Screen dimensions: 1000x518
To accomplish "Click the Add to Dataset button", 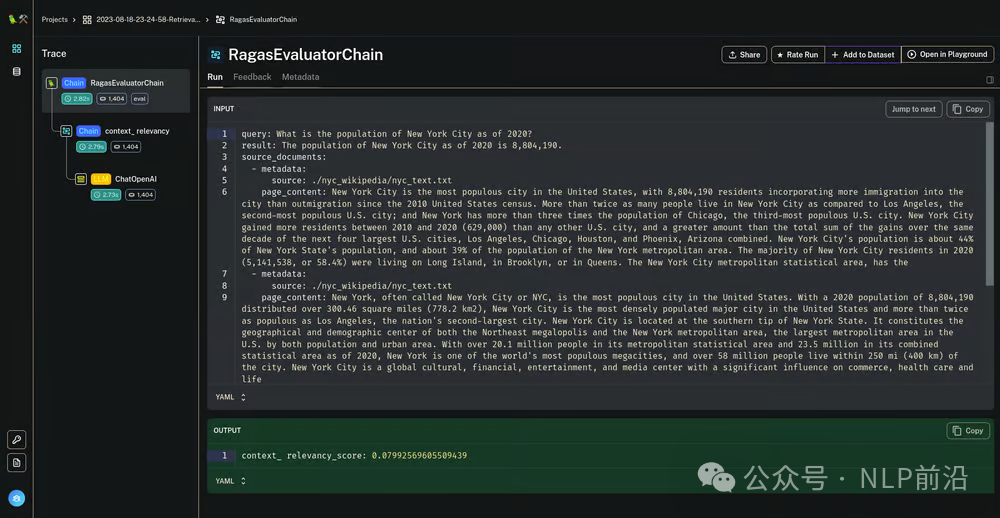I will 862,55.
